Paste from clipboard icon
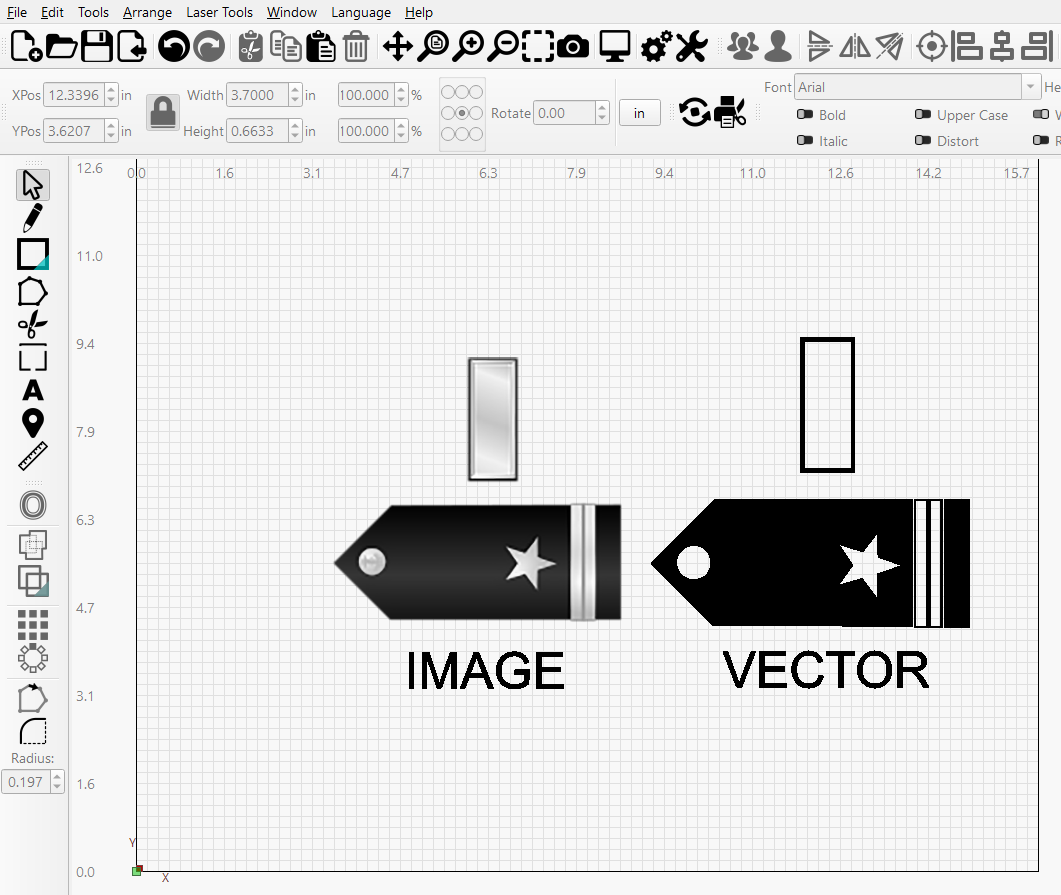Viewport: 1061px width, 895px height. 321,47
